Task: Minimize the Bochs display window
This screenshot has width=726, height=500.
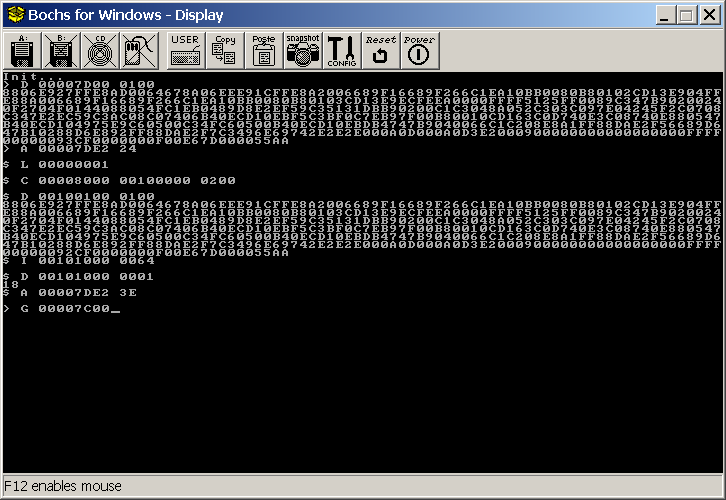Action: tap(664, 15)
